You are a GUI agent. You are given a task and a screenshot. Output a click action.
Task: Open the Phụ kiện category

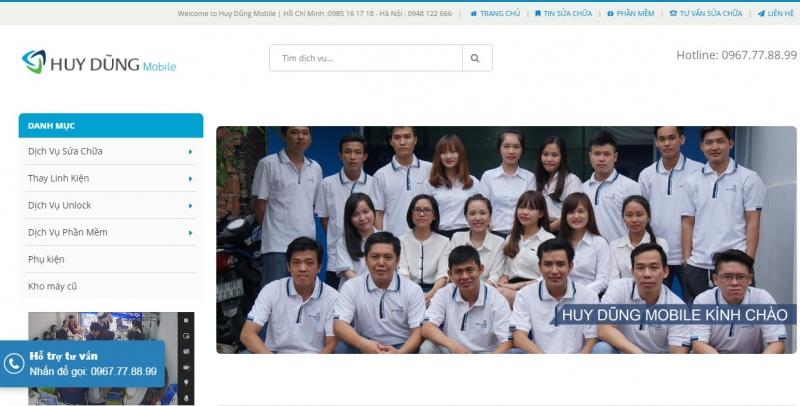(x=46, y=259)
